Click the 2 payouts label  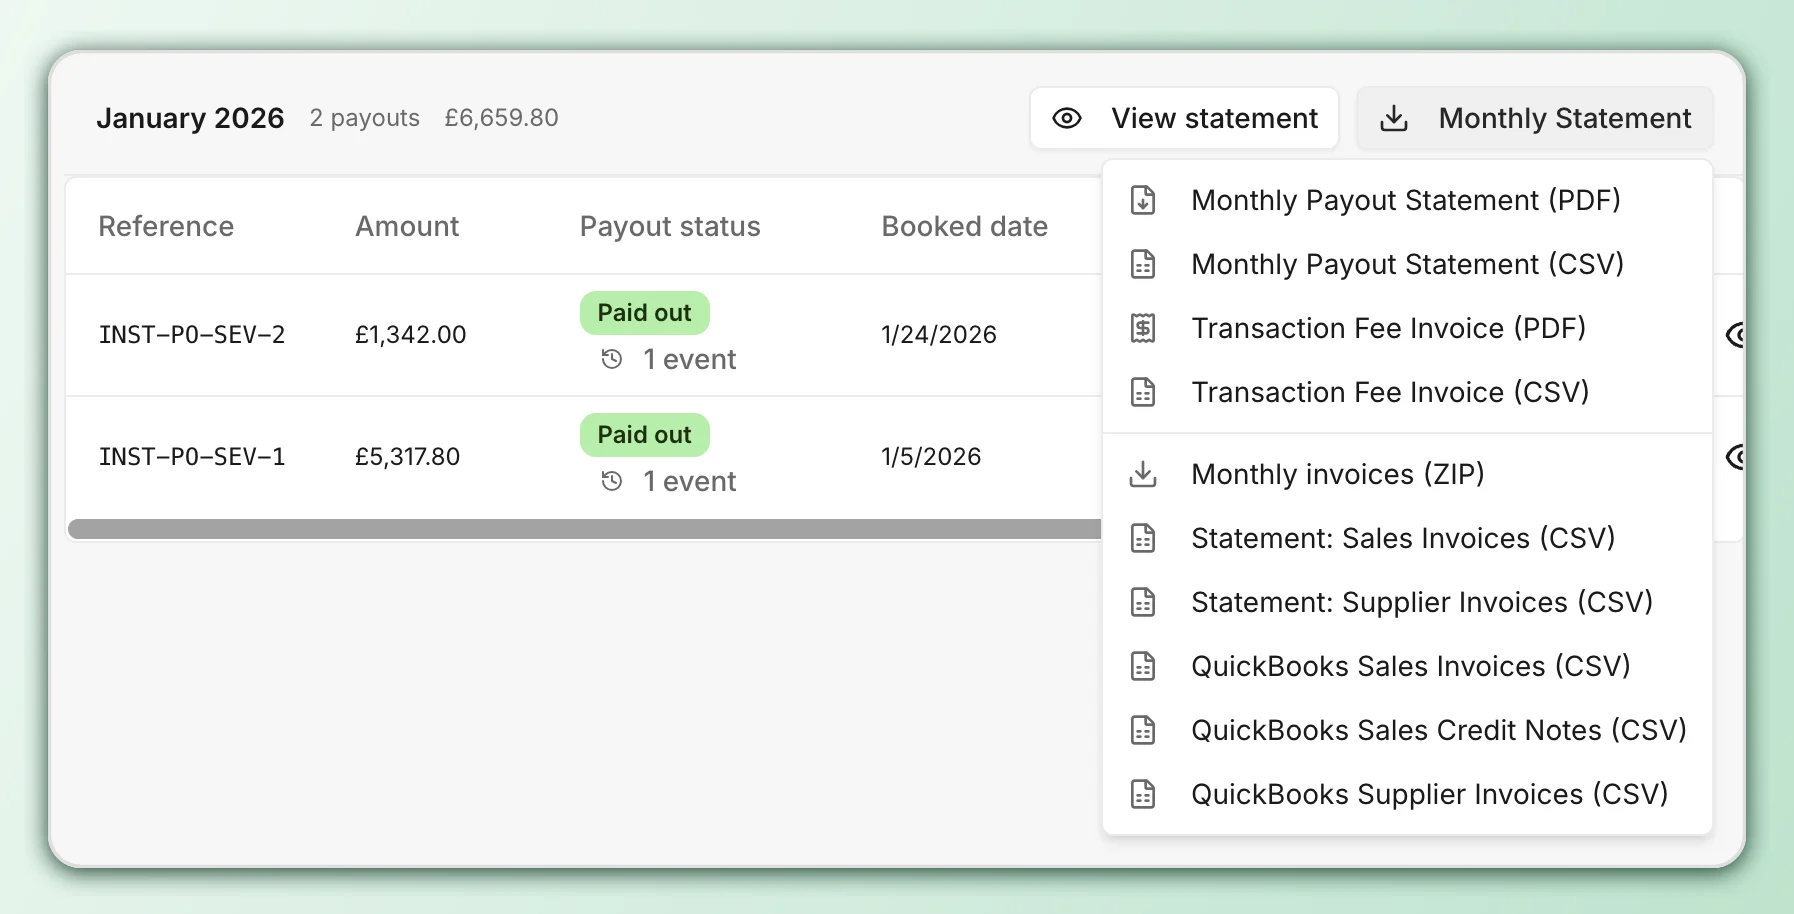tap(364, 118)
